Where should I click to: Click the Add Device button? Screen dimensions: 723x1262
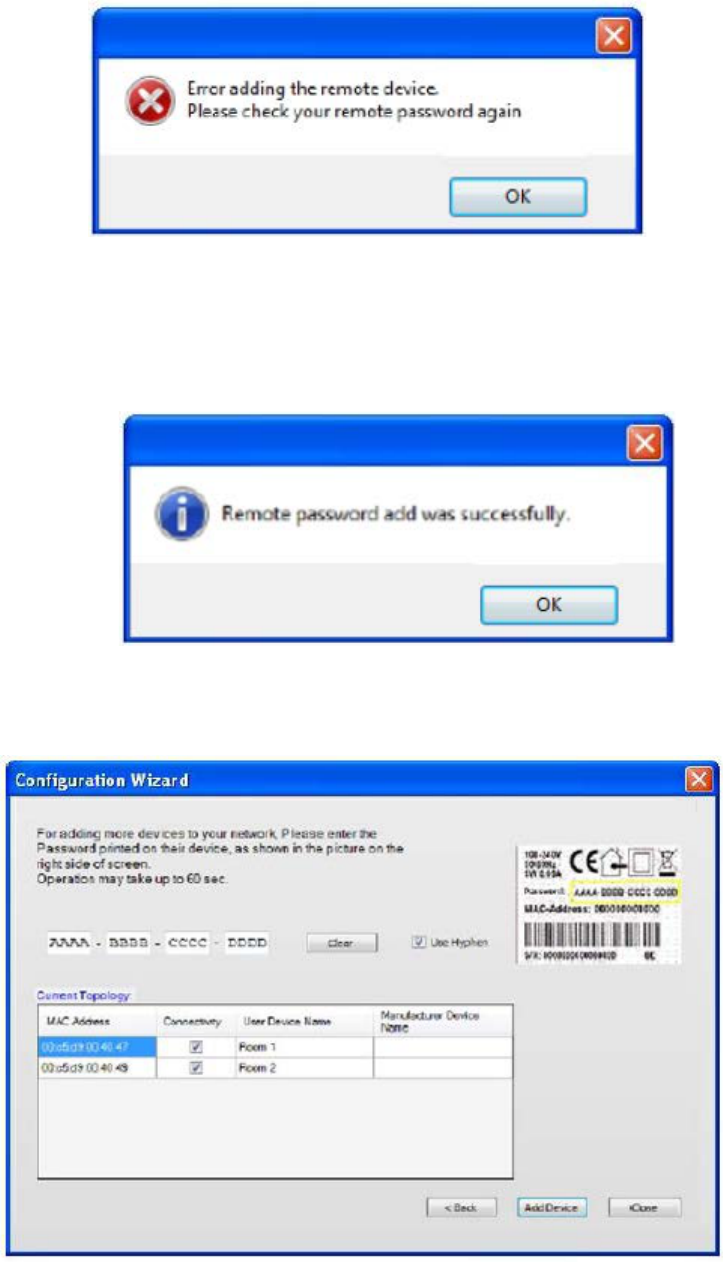tap(552, 1207)
